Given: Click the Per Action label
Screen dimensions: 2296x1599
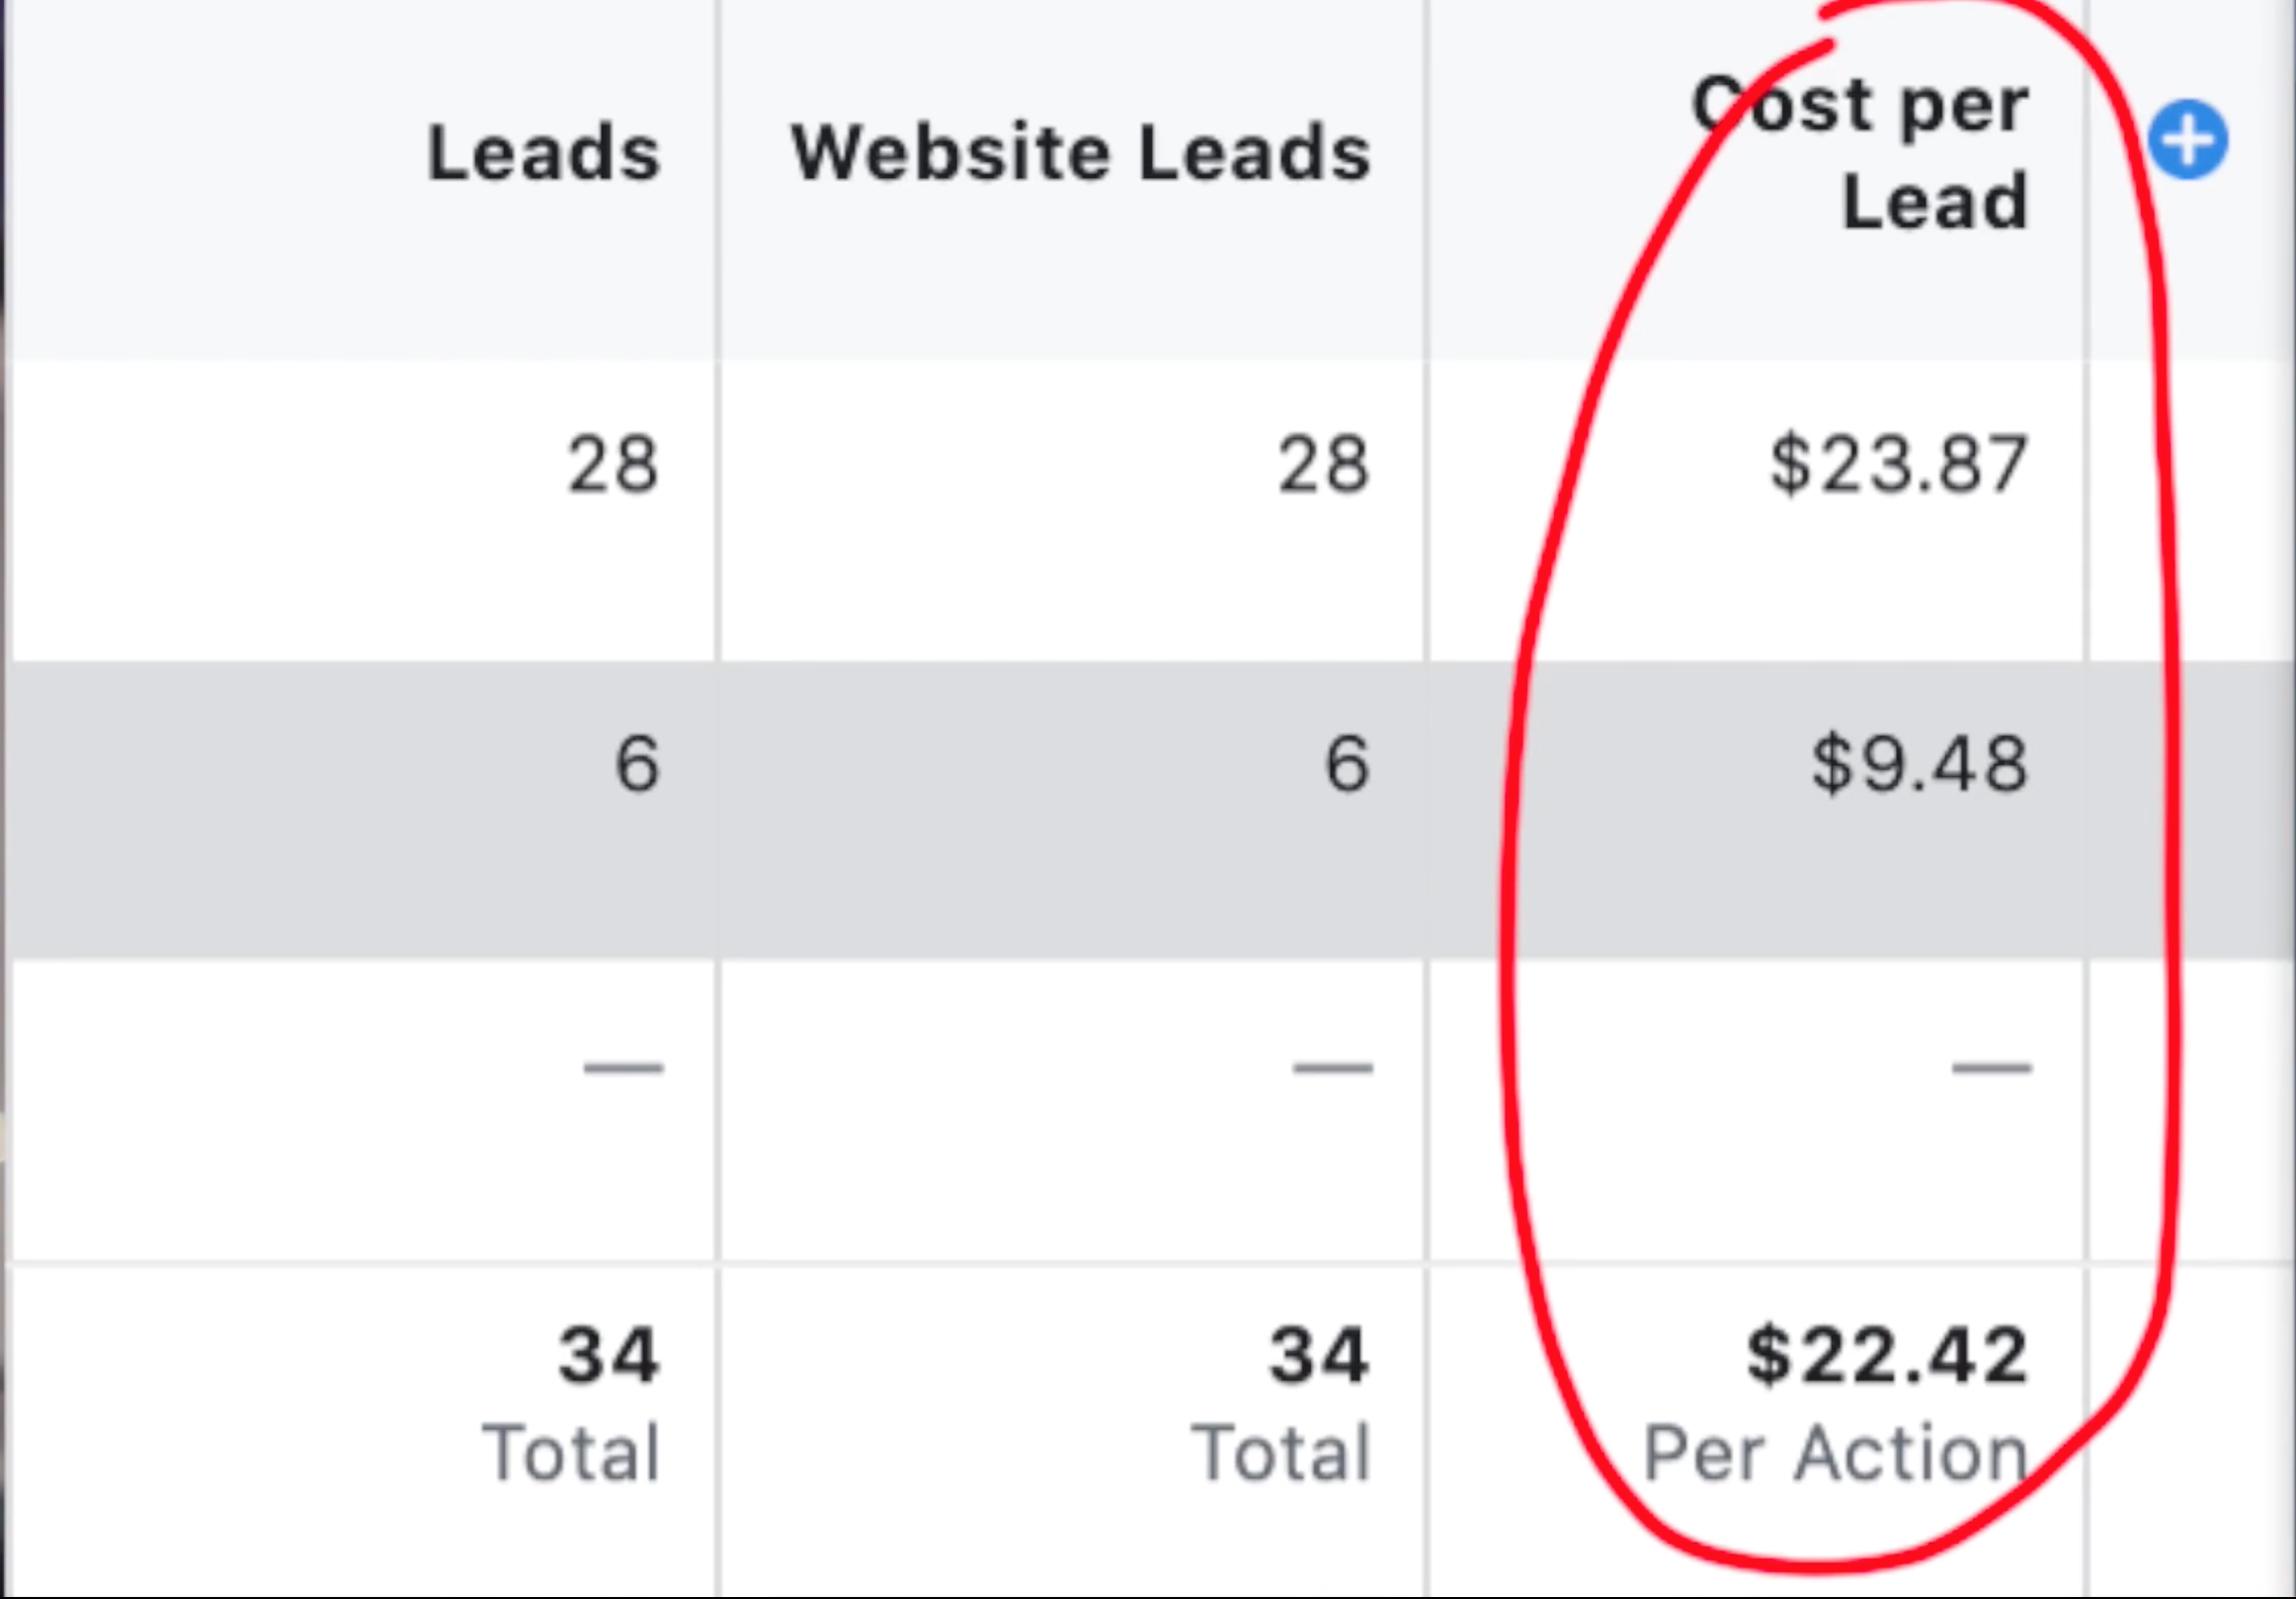Looking at the screenshot, I should pyautogui.click(x=1835, y=1453).
